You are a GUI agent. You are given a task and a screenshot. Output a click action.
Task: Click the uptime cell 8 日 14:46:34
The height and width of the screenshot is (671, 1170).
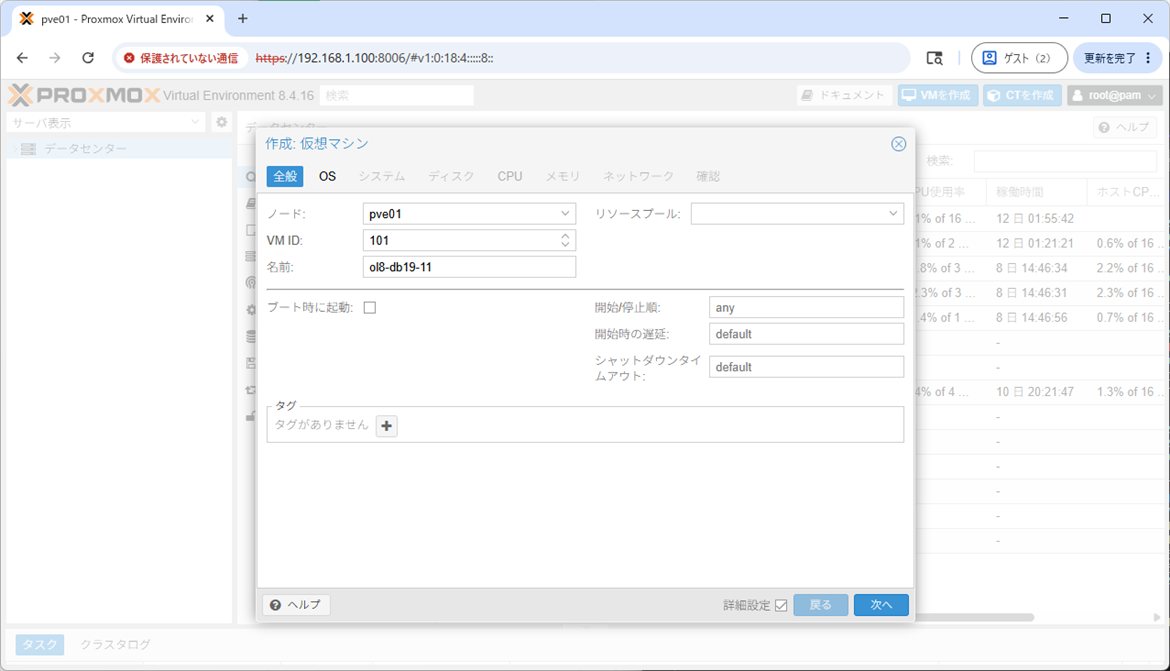1031,268
